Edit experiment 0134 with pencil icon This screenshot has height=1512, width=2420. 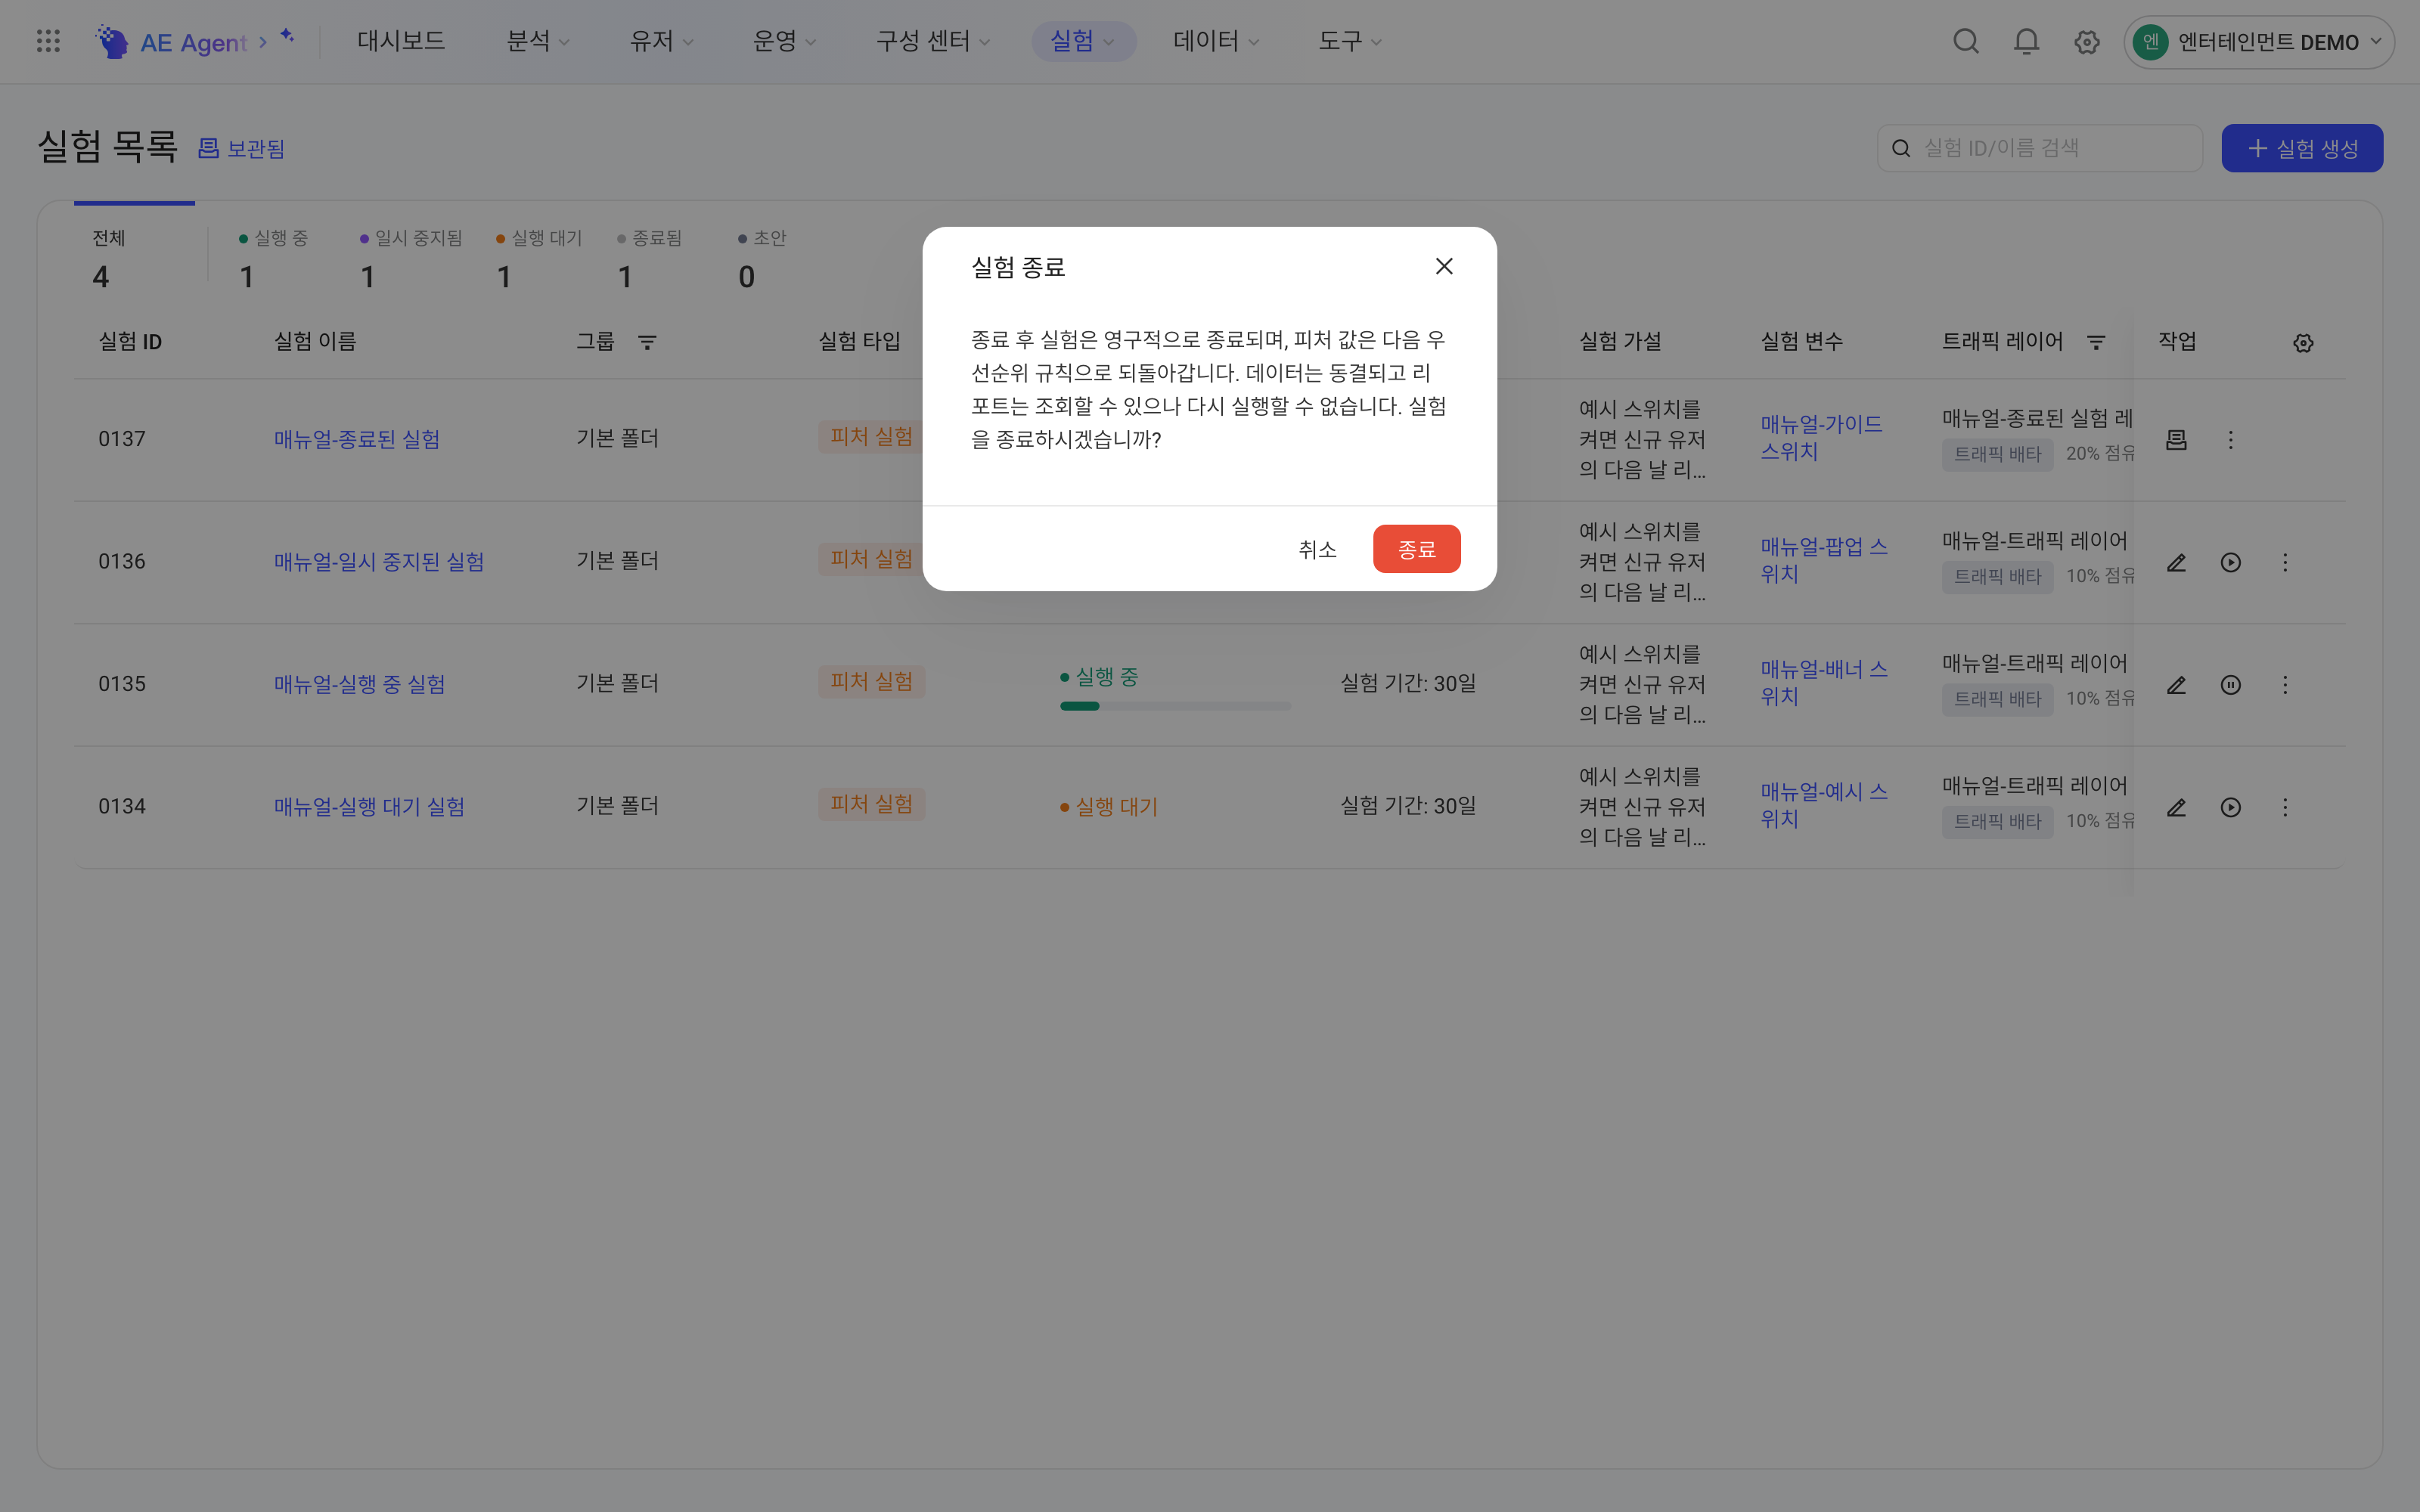[2176, 807]
